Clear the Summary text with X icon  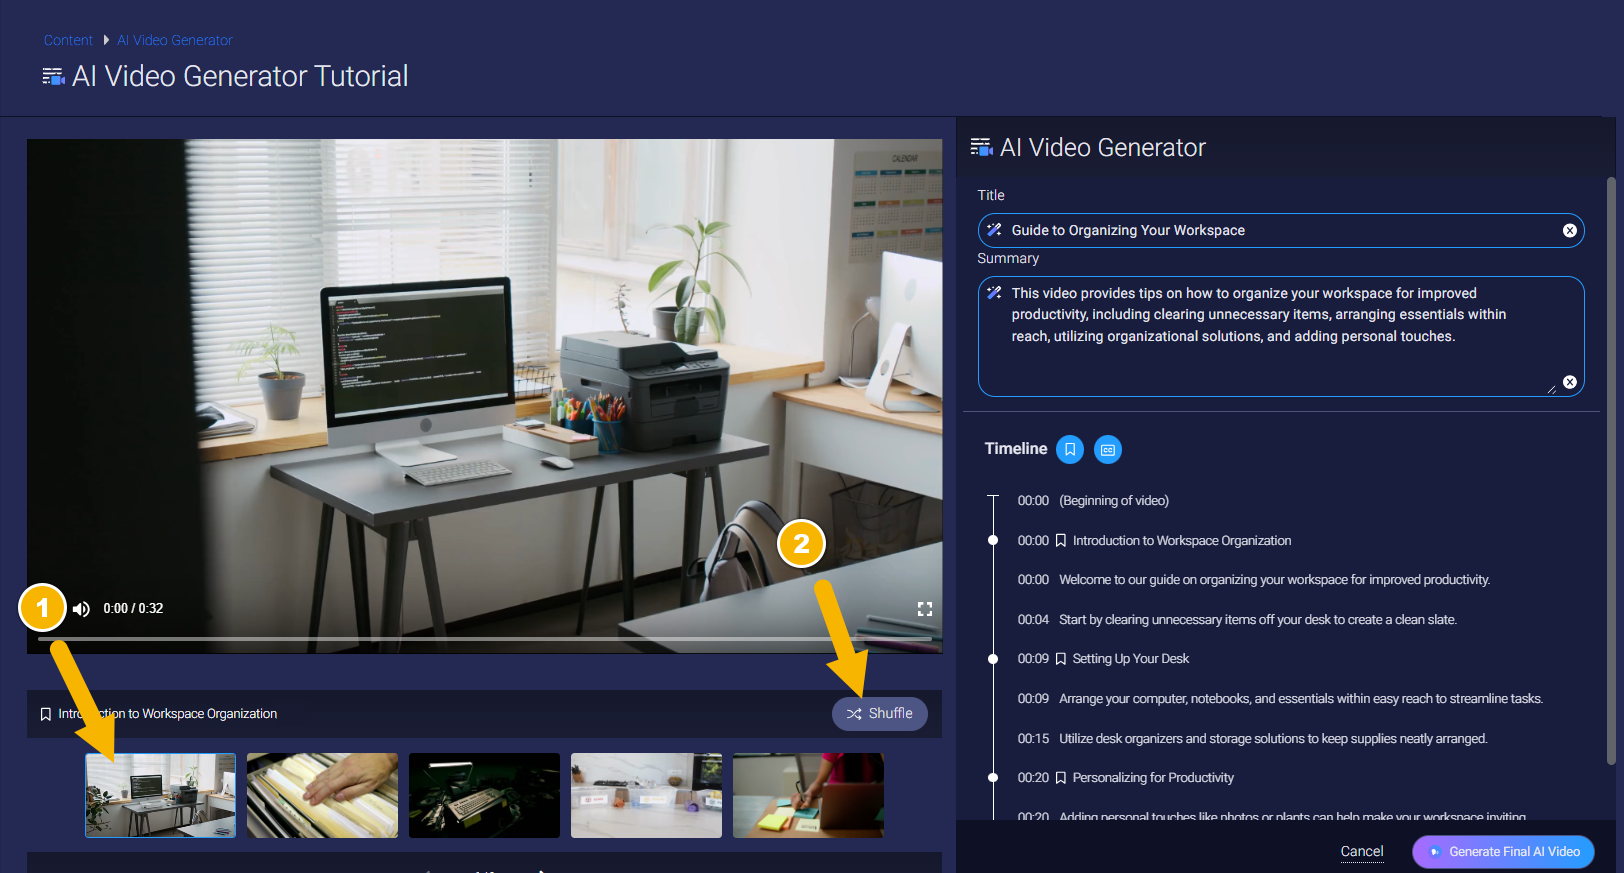click(x=1569, y=382)
